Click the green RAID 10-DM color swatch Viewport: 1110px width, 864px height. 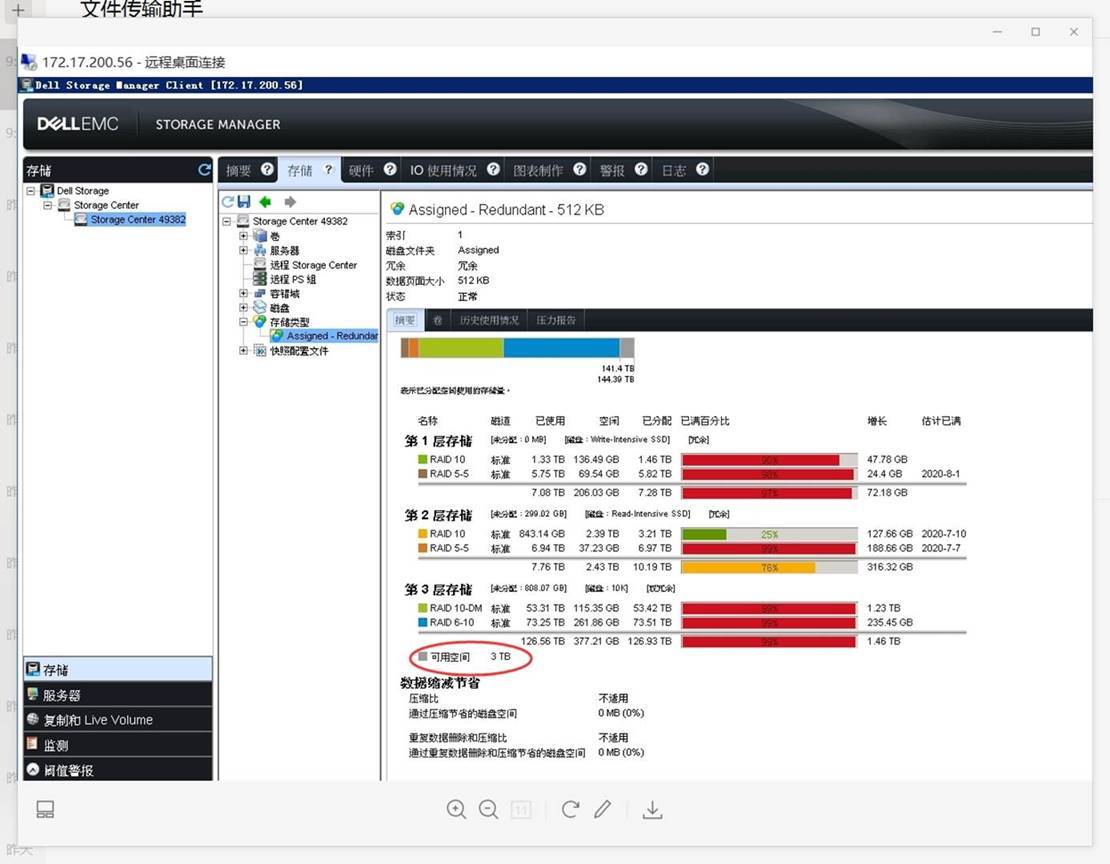423,608
